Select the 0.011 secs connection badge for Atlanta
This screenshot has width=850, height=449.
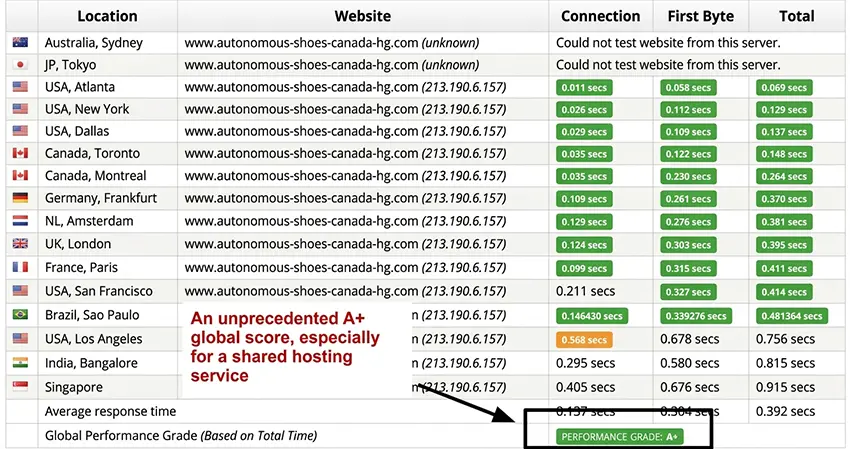(584, 88)
